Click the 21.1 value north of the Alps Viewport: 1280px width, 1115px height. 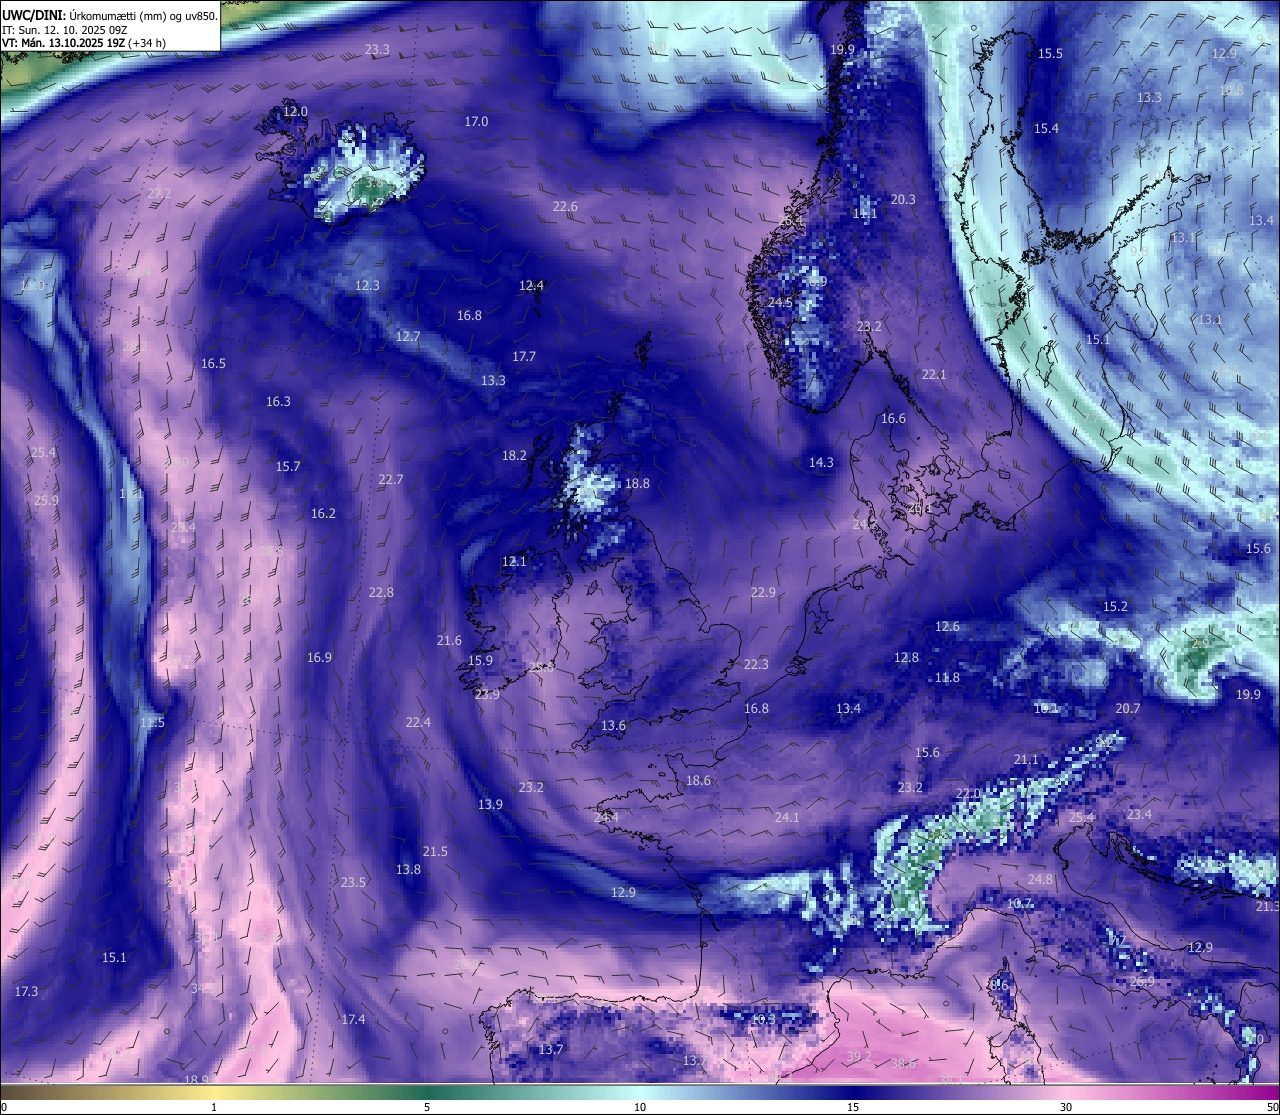(1026, 760)
